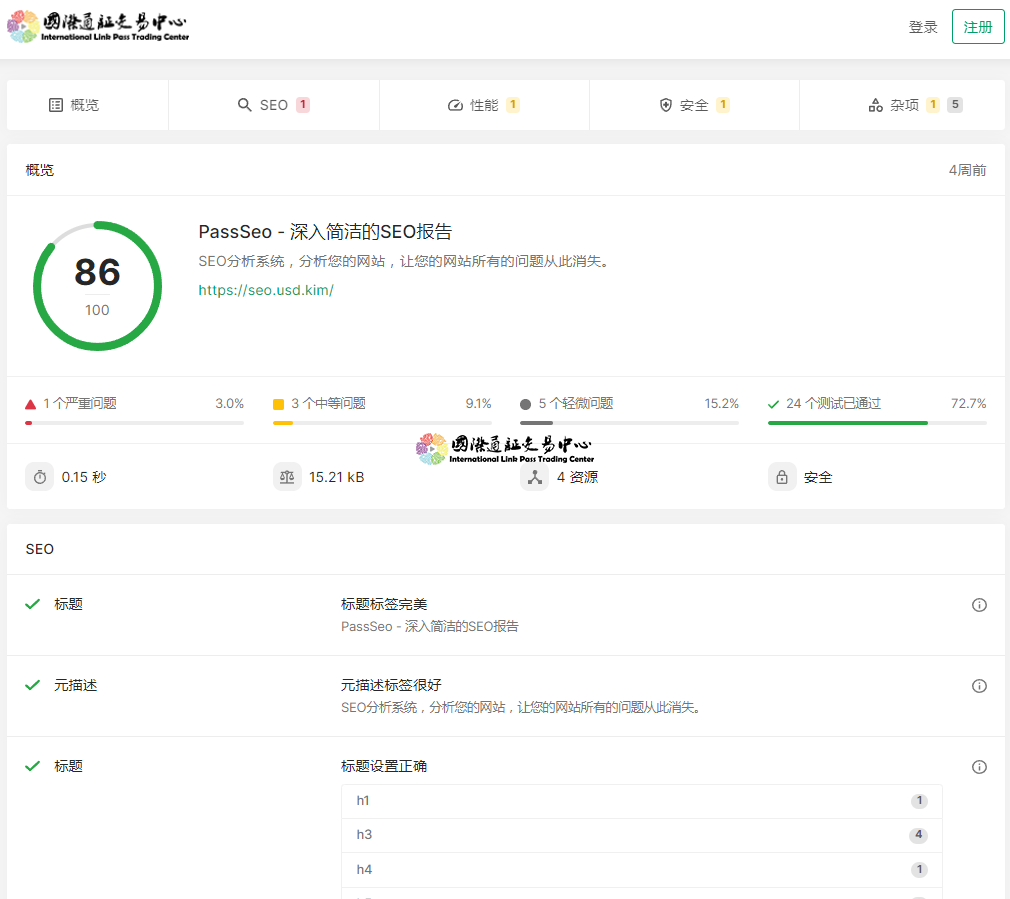Click the green check beside 标题标签完美 row
Screen dimensions: 1010x899
(32, 604)
